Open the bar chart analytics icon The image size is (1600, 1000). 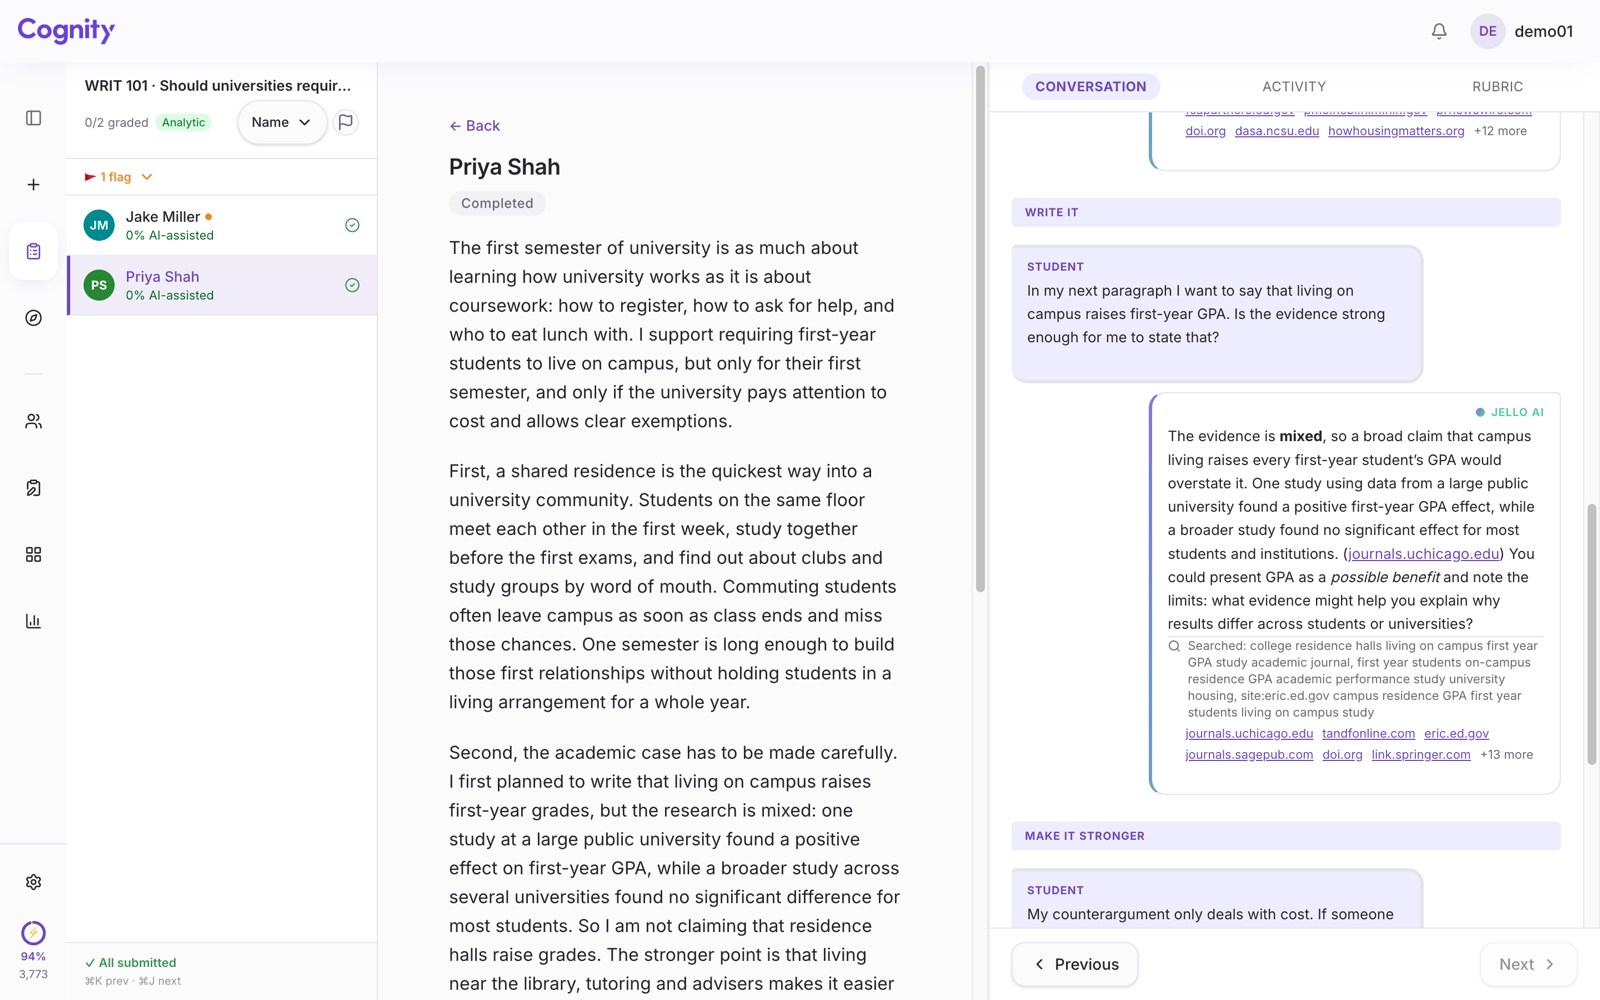33,621
